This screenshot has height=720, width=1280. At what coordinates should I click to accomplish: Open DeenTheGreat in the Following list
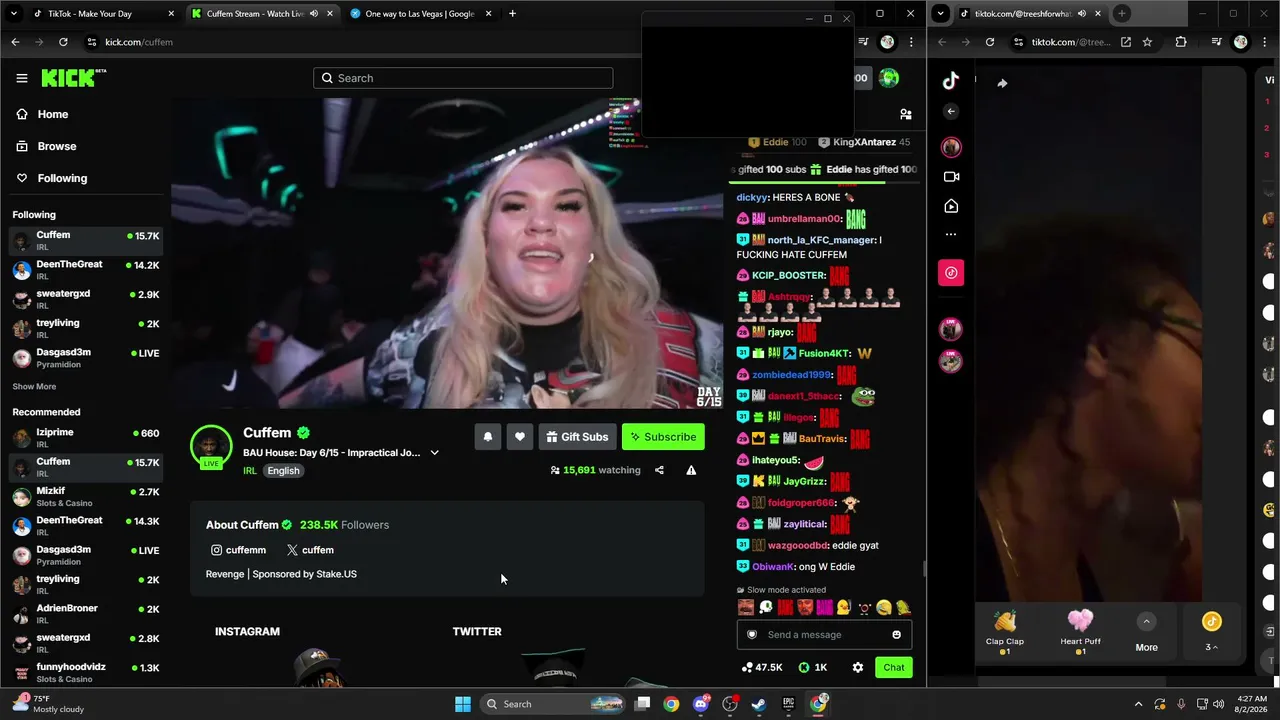tap(86, 270)
